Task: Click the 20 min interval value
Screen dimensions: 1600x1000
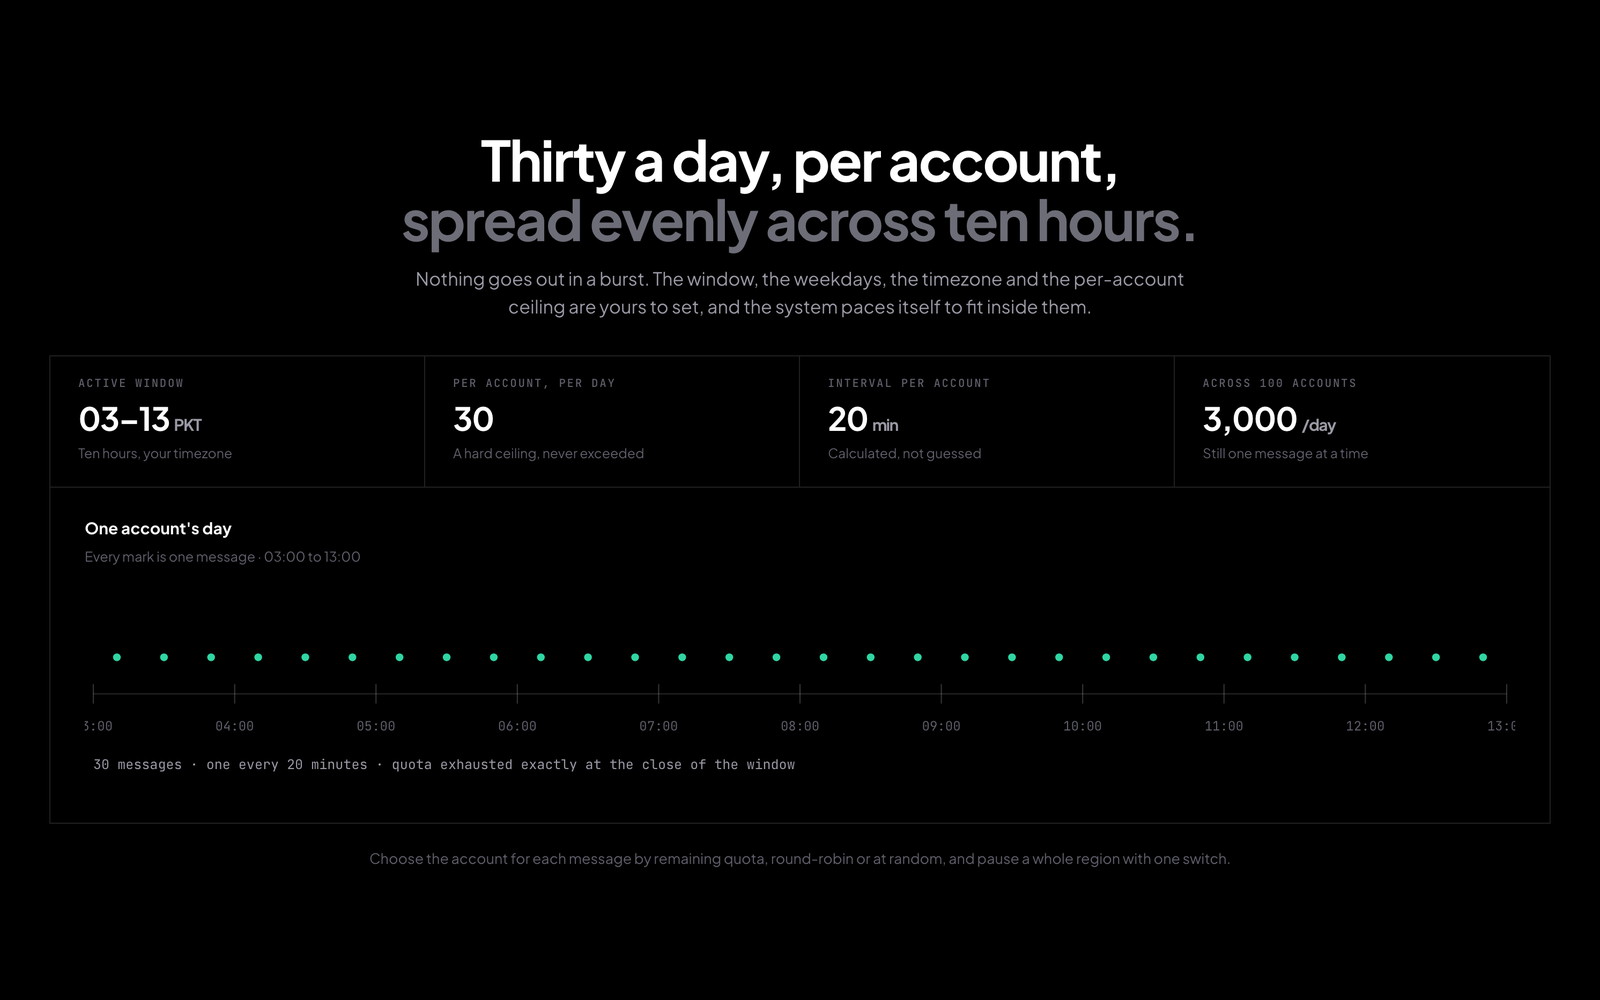Action: (x=863, y=420)
